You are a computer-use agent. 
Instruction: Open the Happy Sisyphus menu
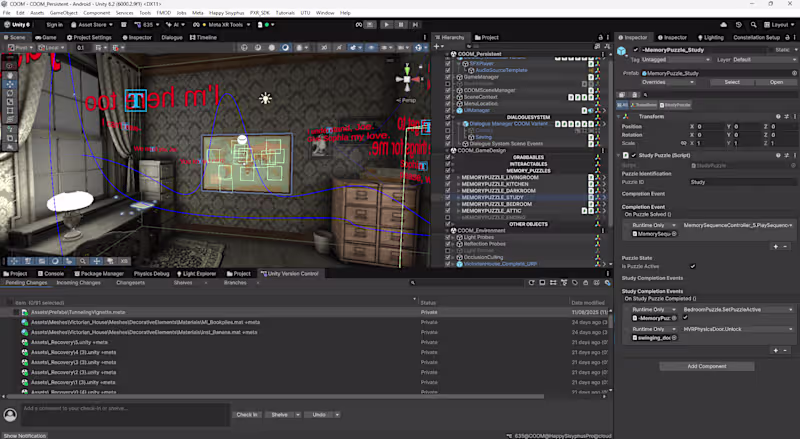227,13
